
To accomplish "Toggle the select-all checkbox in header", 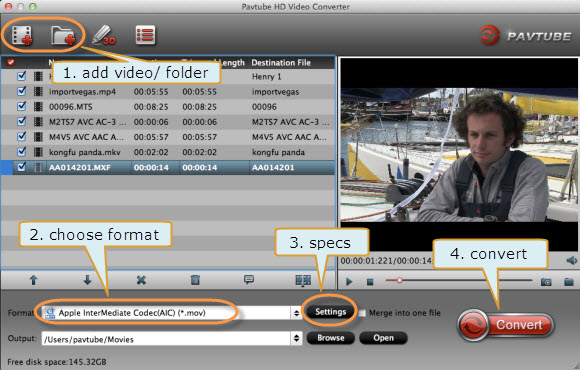I will [10, 62].
